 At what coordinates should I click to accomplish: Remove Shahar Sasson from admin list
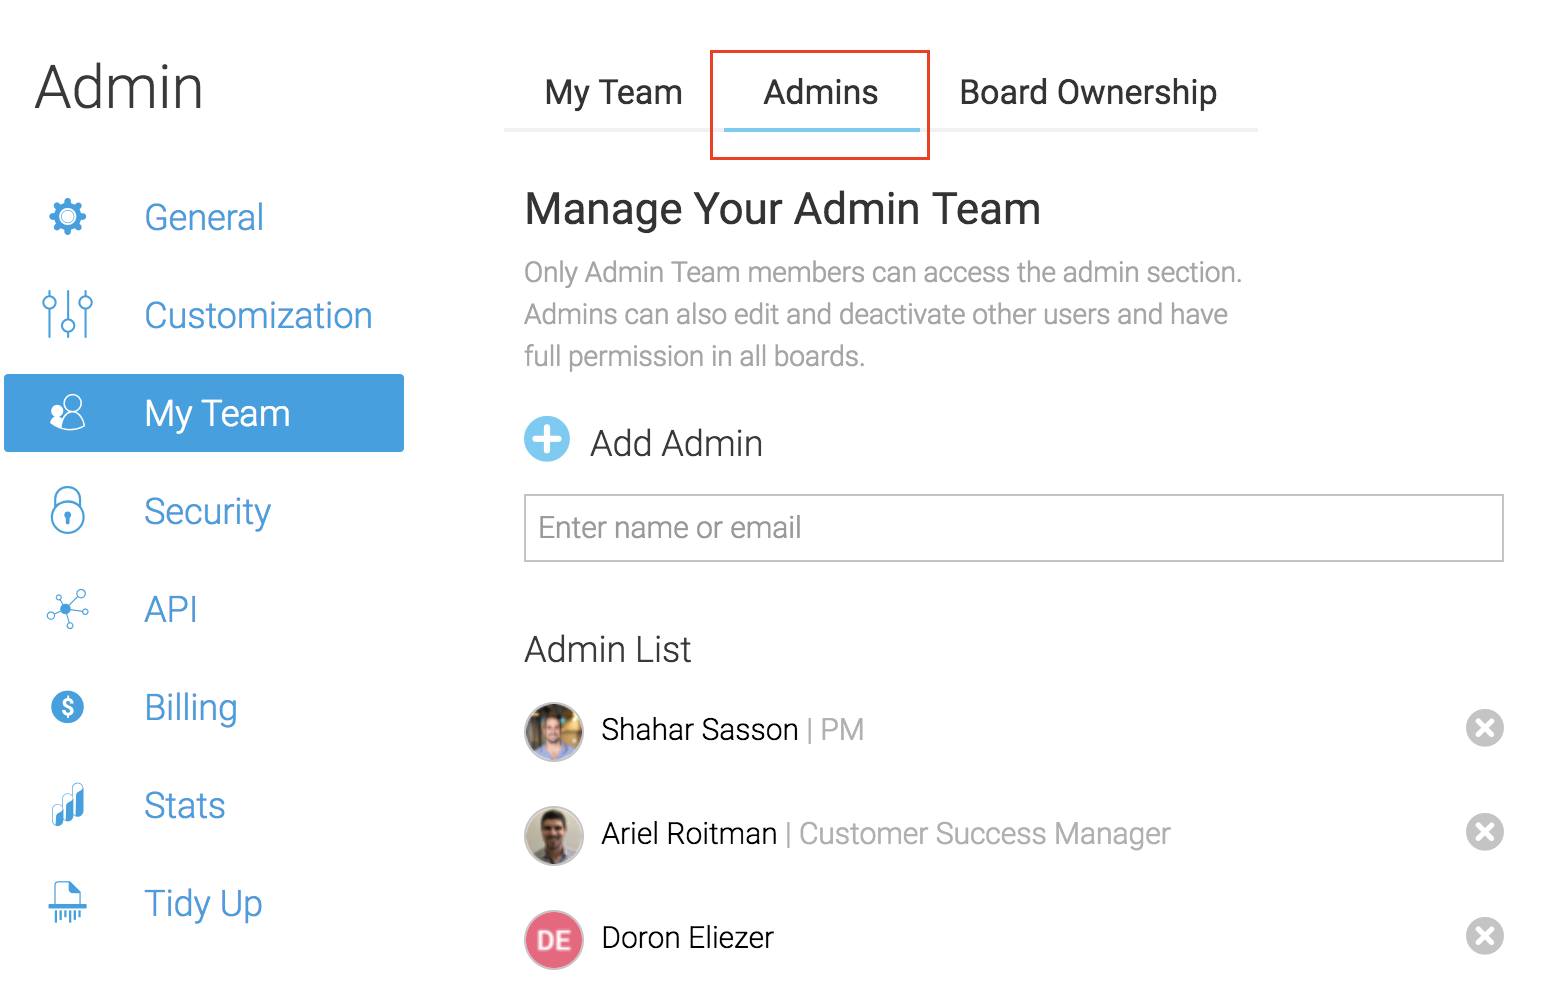(x=1485, y=728)
